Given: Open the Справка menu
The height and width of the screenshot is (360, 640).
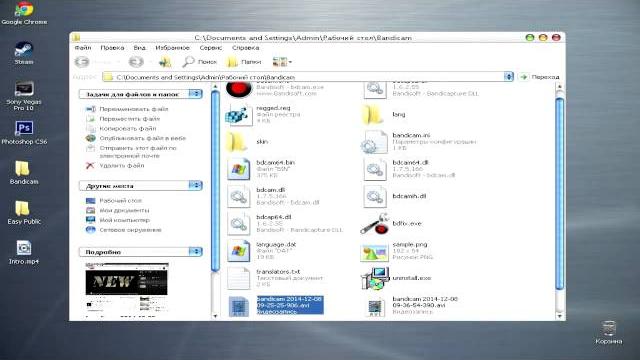Looking at the screenshot, I should pyautogui.click(x=245, y=48).
